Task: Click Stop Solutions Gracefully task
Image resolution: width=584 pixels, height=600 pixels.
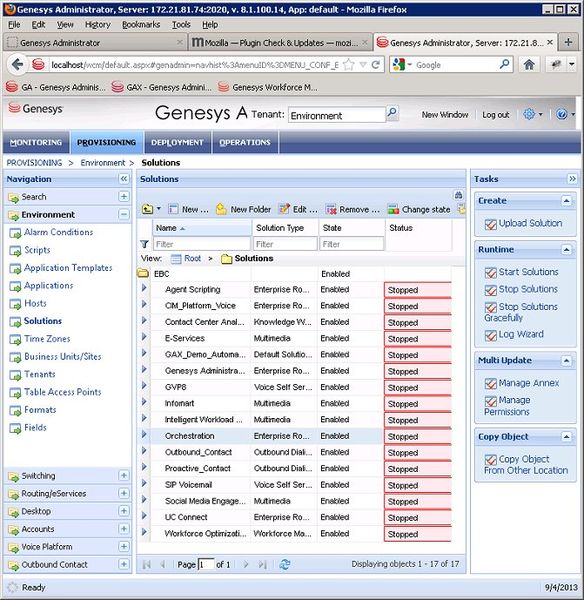Action: (x=521, y=312)
